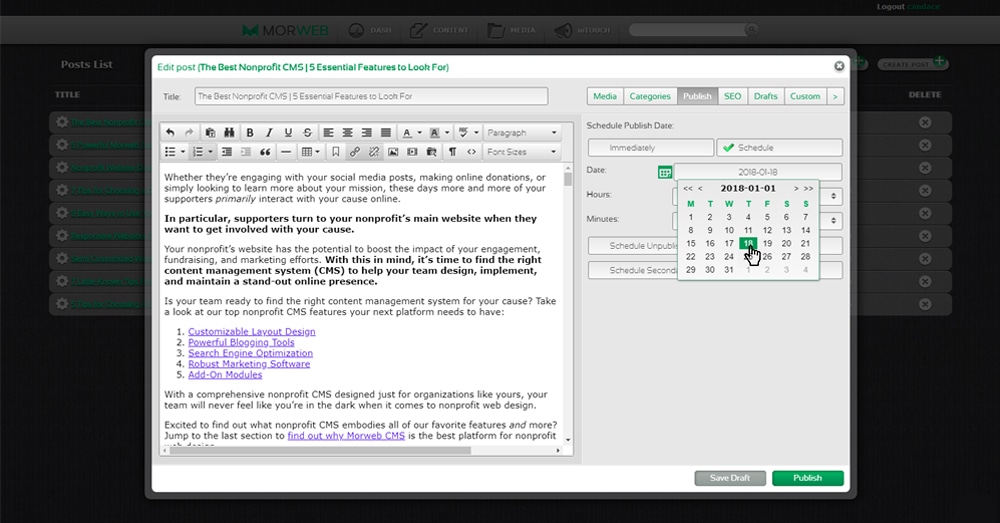Open the Customizable Layout Design link
The image size is (1000, 523).
[x=251, y=332]
